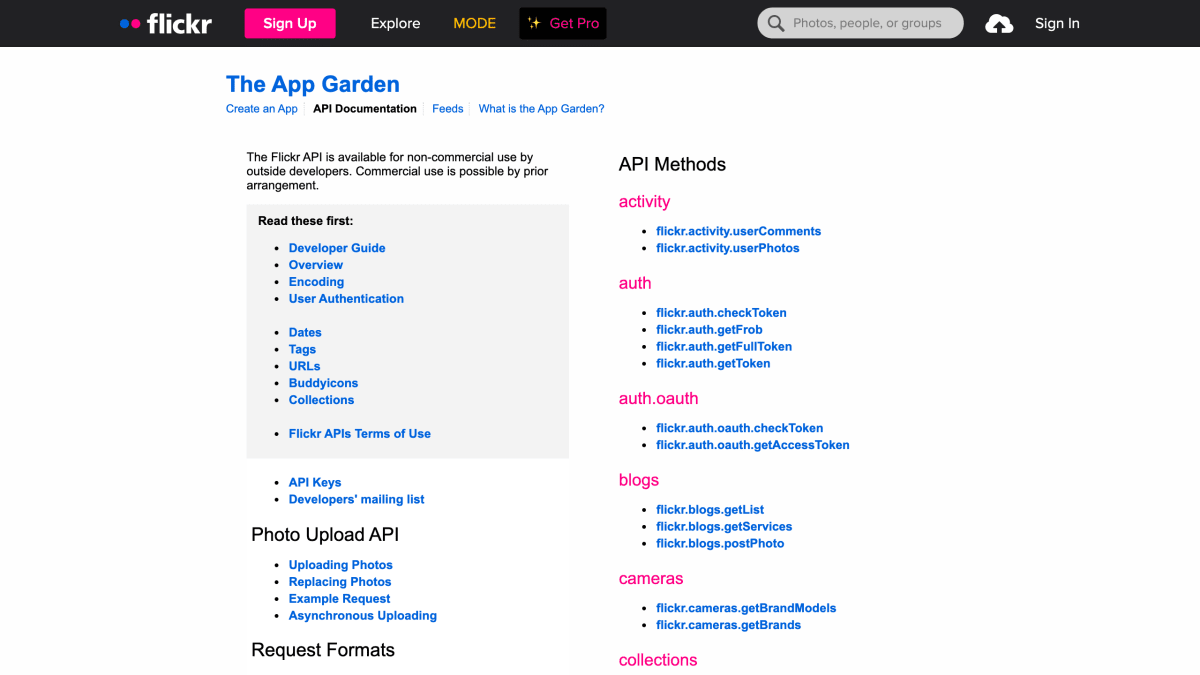Click the pink activity section heading

coord(644,202)
